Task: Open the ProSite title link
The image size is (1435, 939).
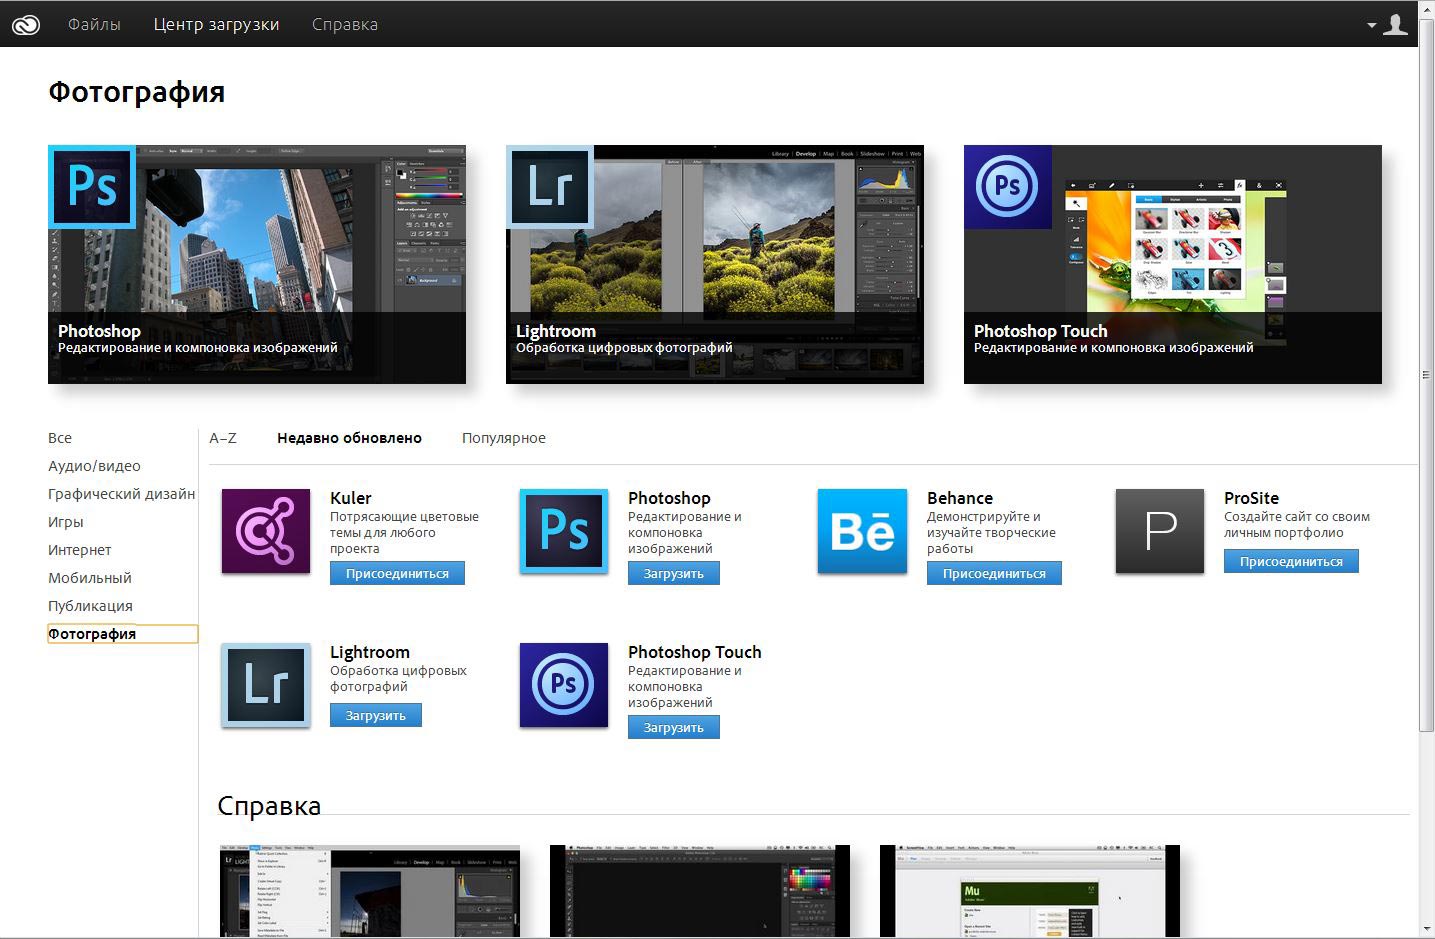Action: tap(1251, 498)
